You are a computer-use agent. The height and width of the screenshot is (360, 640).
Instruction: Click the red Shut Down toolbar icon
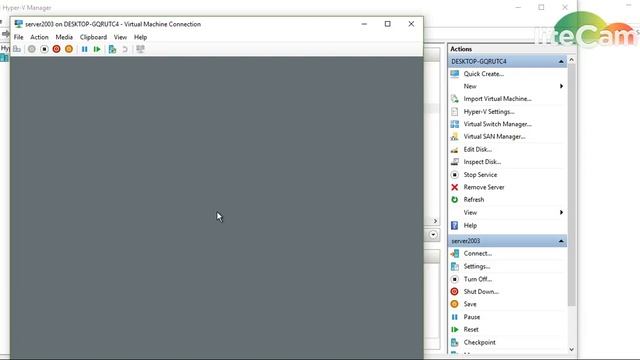tap(56, 49)
